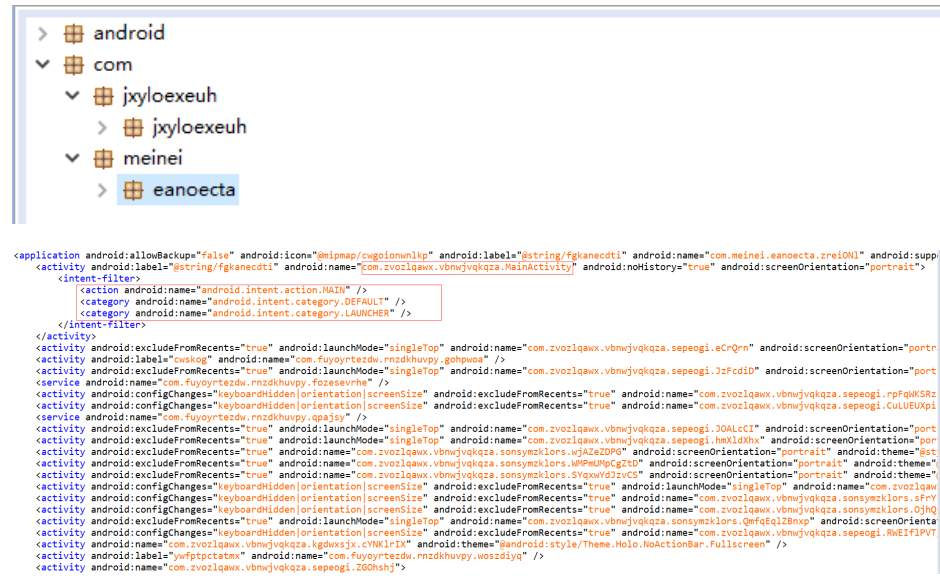Click the eanoecta package icon
This screenshot has width=940, height=581.
coord(132,189)
